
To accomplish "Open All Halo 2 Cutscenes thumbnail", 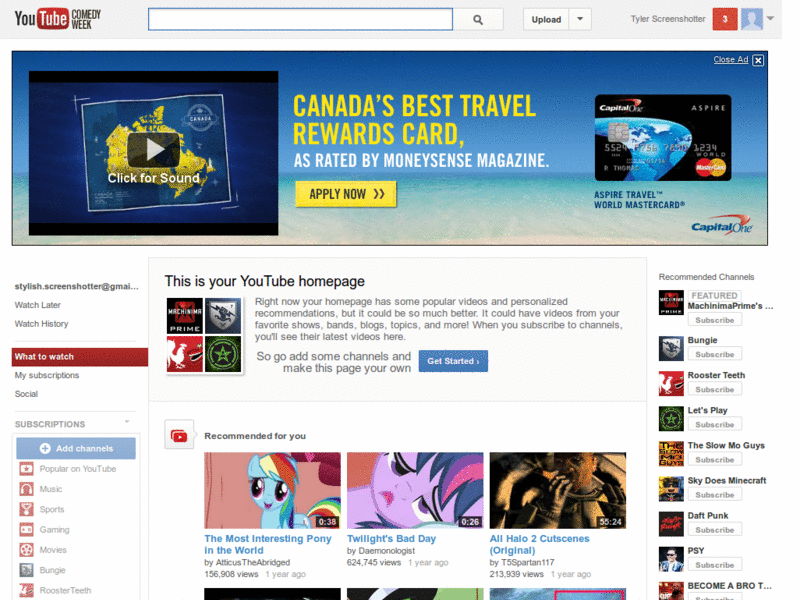I will click(558, 490).
